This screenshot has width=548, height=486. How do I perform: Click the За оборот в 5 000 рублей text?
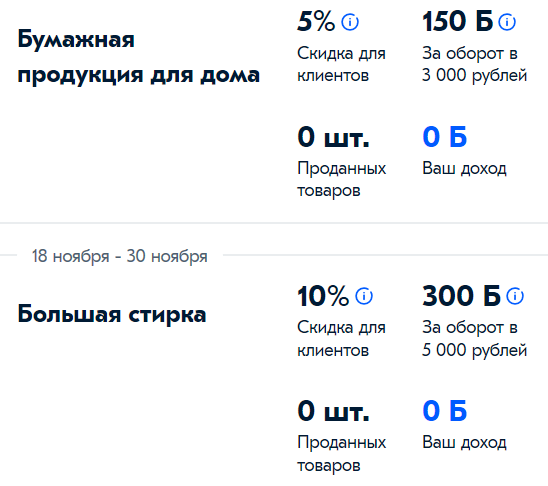[x=475, y=339]
